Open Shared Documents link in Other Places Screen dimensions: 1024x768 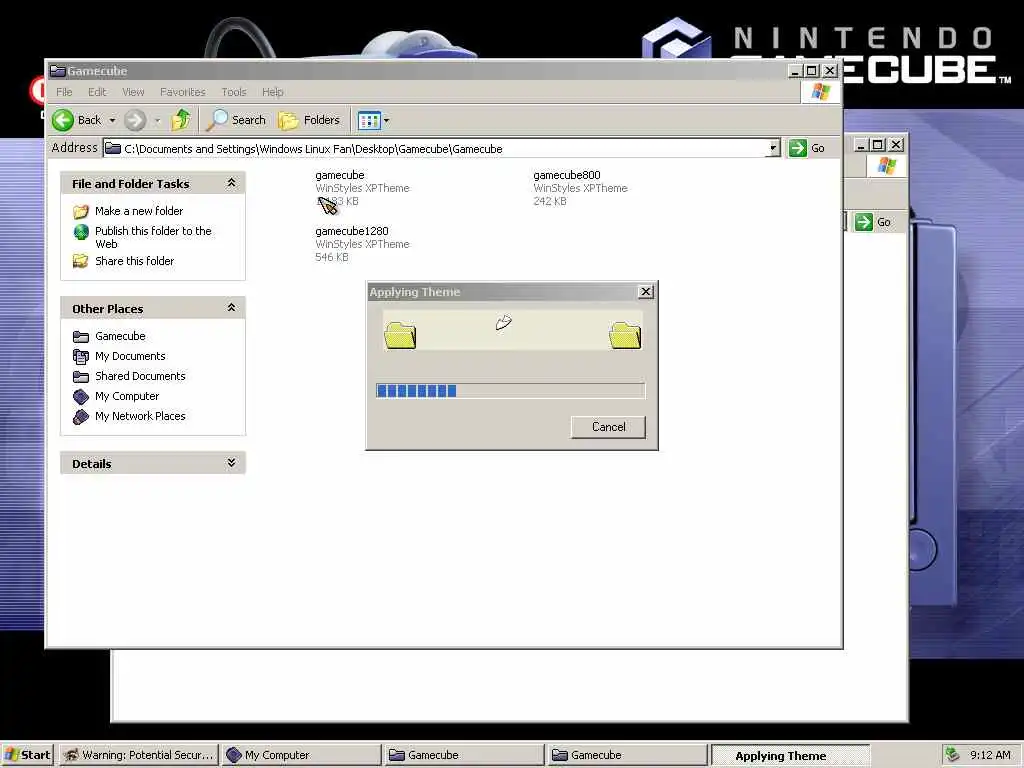(x=140, y=376)
